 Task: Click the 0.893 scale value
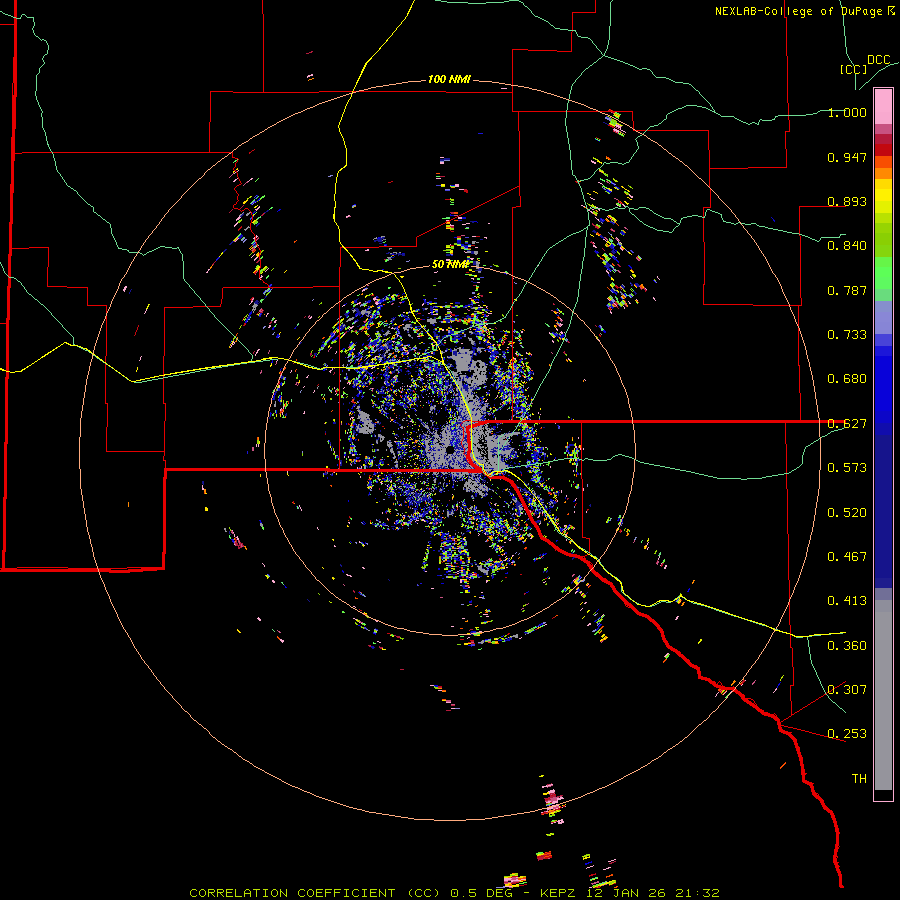tap(847, 201)
